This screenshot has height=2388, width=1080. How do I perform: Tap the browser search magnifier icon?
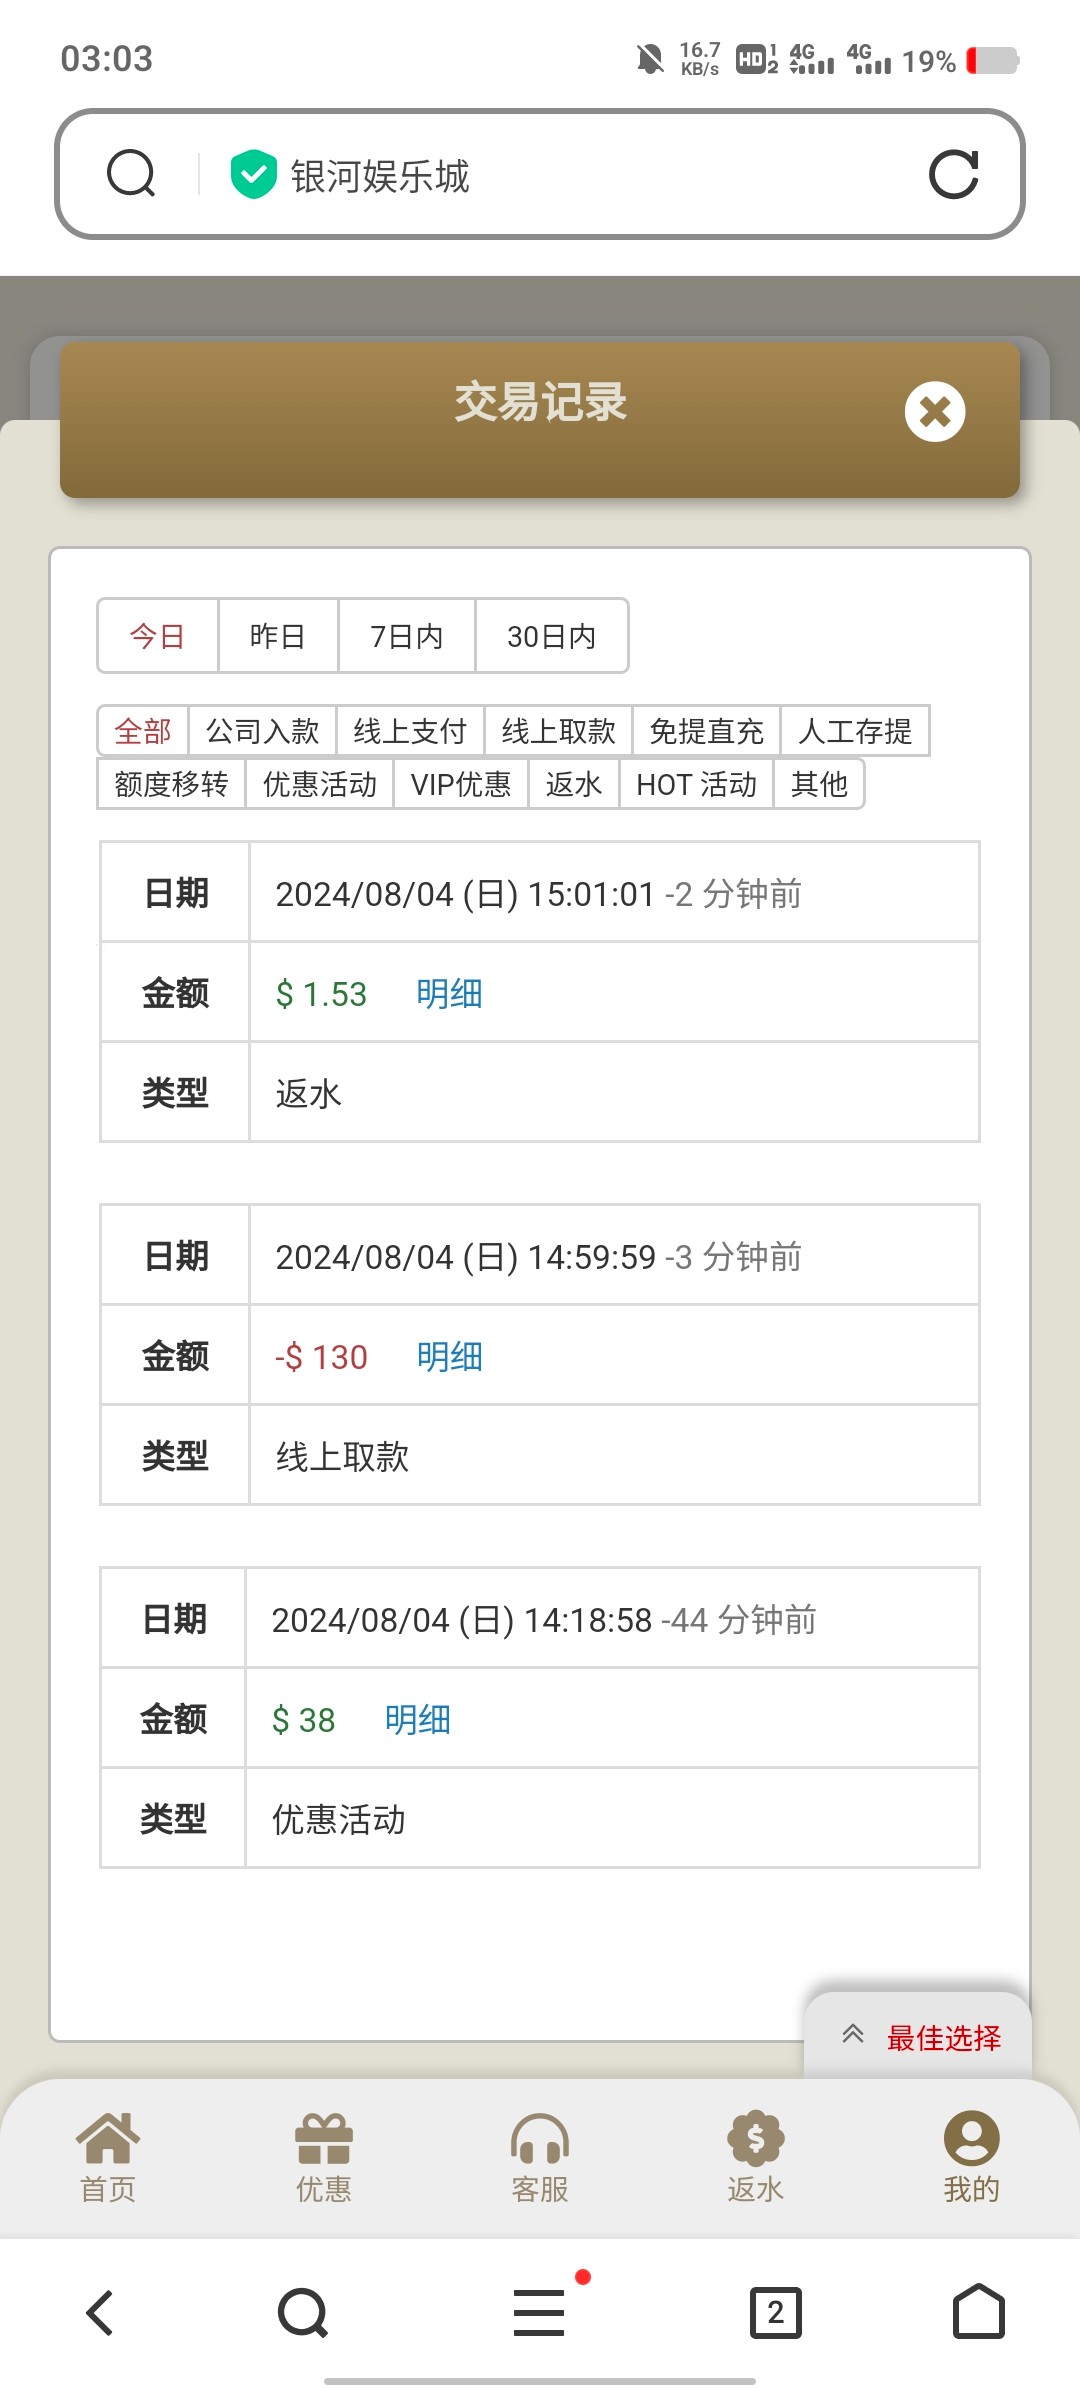tap(131, 174)
